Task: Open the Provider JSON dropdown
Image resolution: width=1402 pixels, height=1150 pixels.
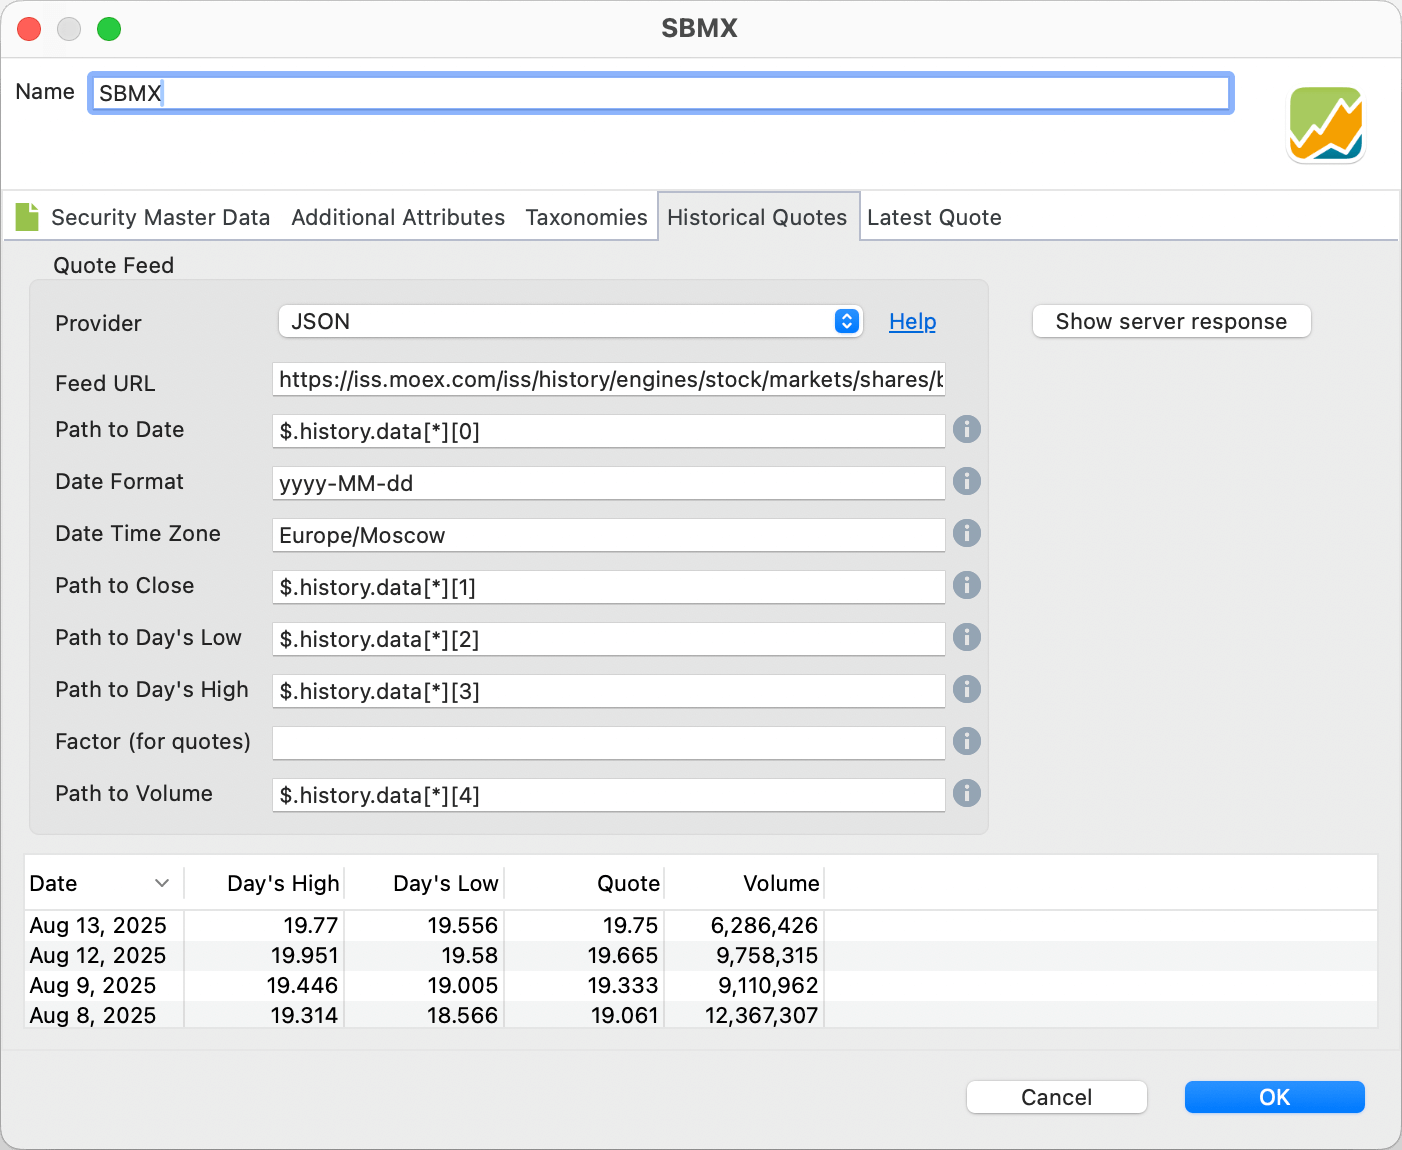Action: point(570,321)
